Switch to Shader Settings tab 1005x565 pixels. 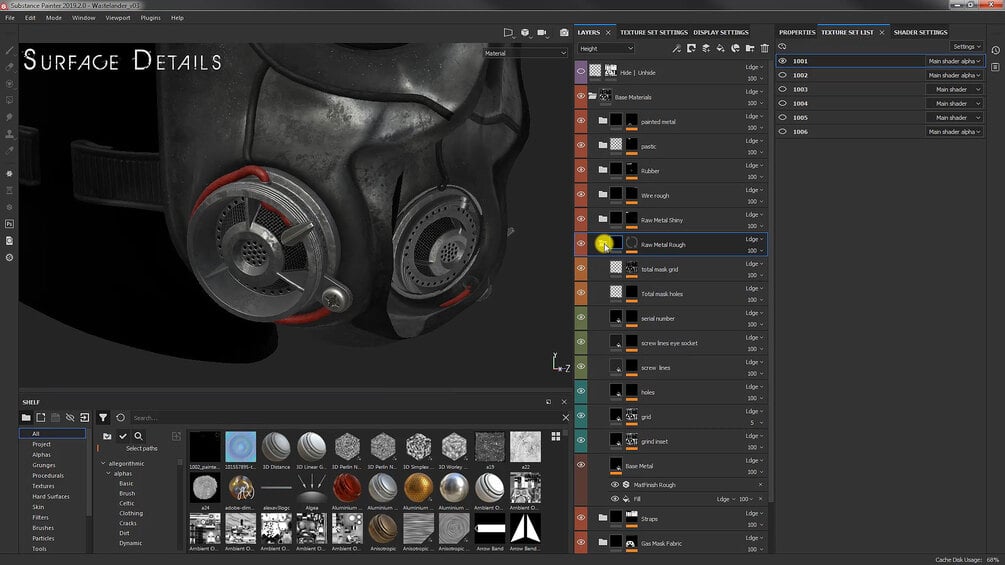pyautogui.click(x=920, y=32)
